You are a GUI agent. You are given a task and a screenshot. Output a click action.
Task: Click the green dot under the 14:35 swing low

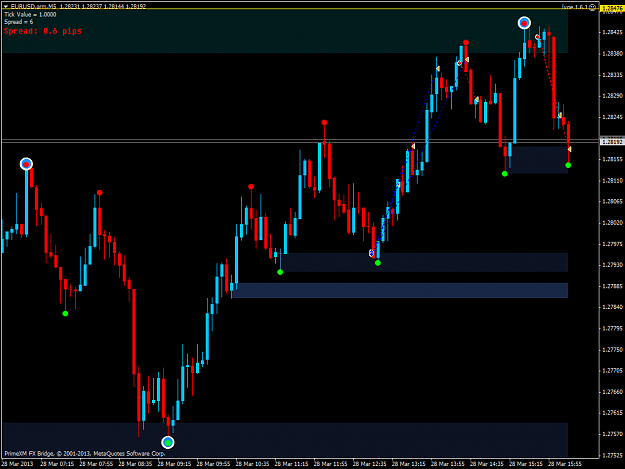tap(505, 174)
